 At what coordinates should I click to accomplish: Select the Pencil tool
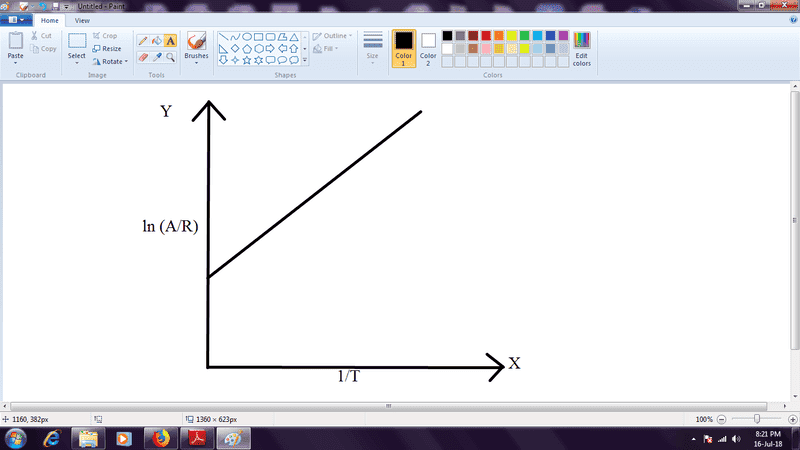click(x=143, y=41)
